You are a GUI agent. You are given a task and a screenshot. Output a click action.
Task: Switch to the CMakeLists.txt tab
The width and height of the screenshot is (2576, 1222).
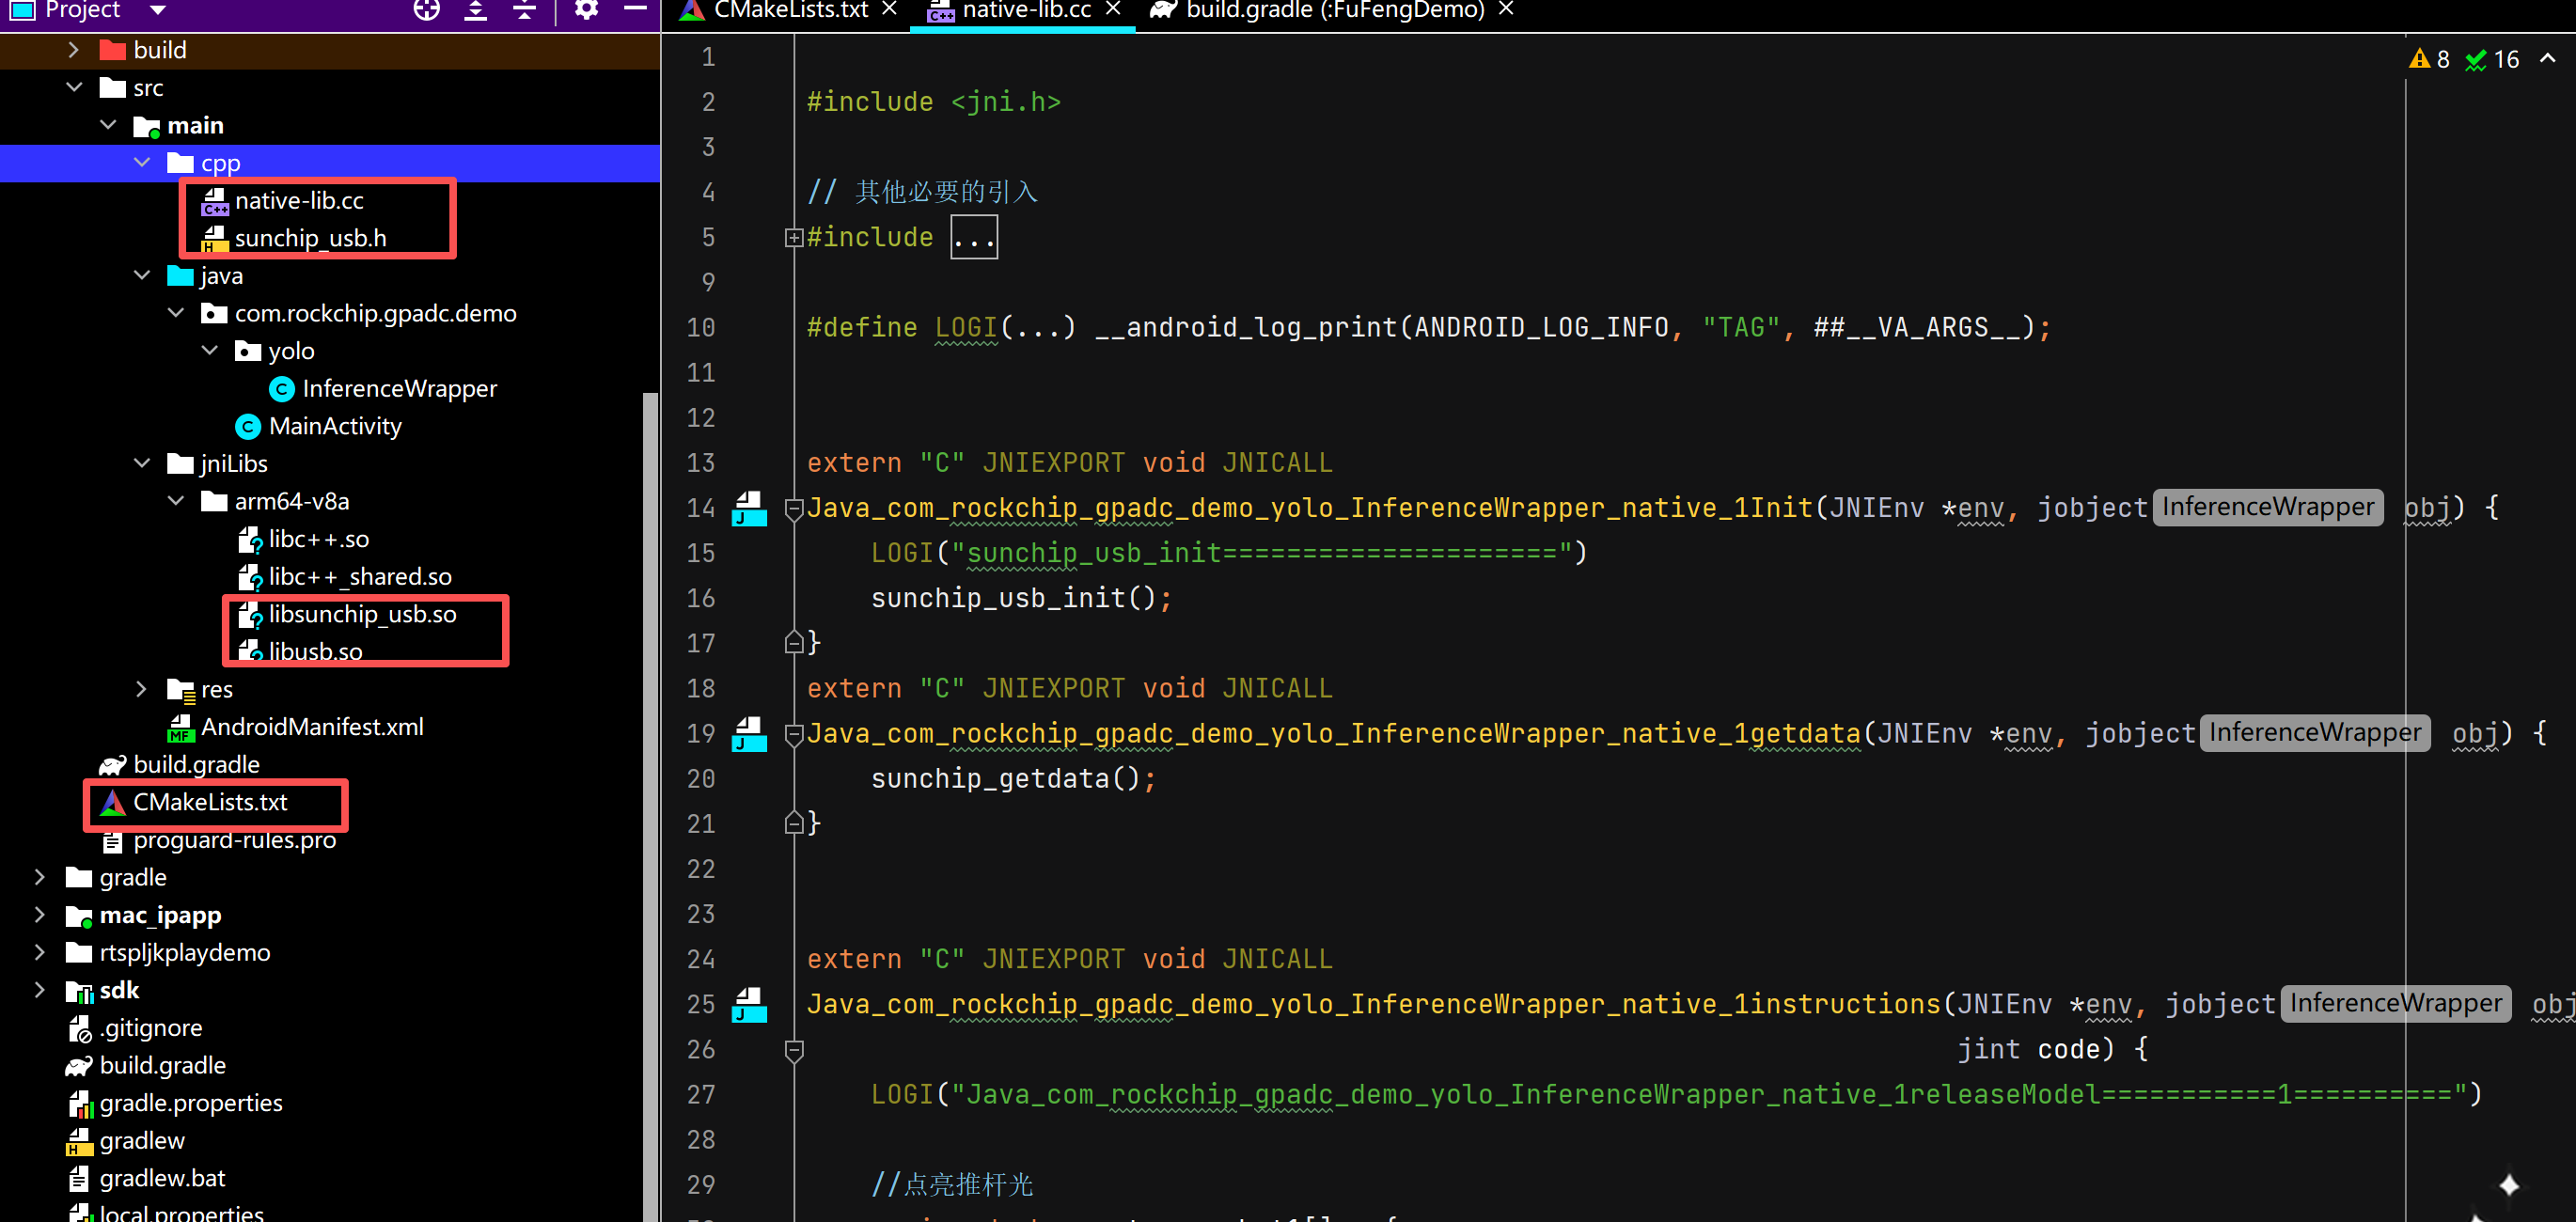tap(790, 11)
